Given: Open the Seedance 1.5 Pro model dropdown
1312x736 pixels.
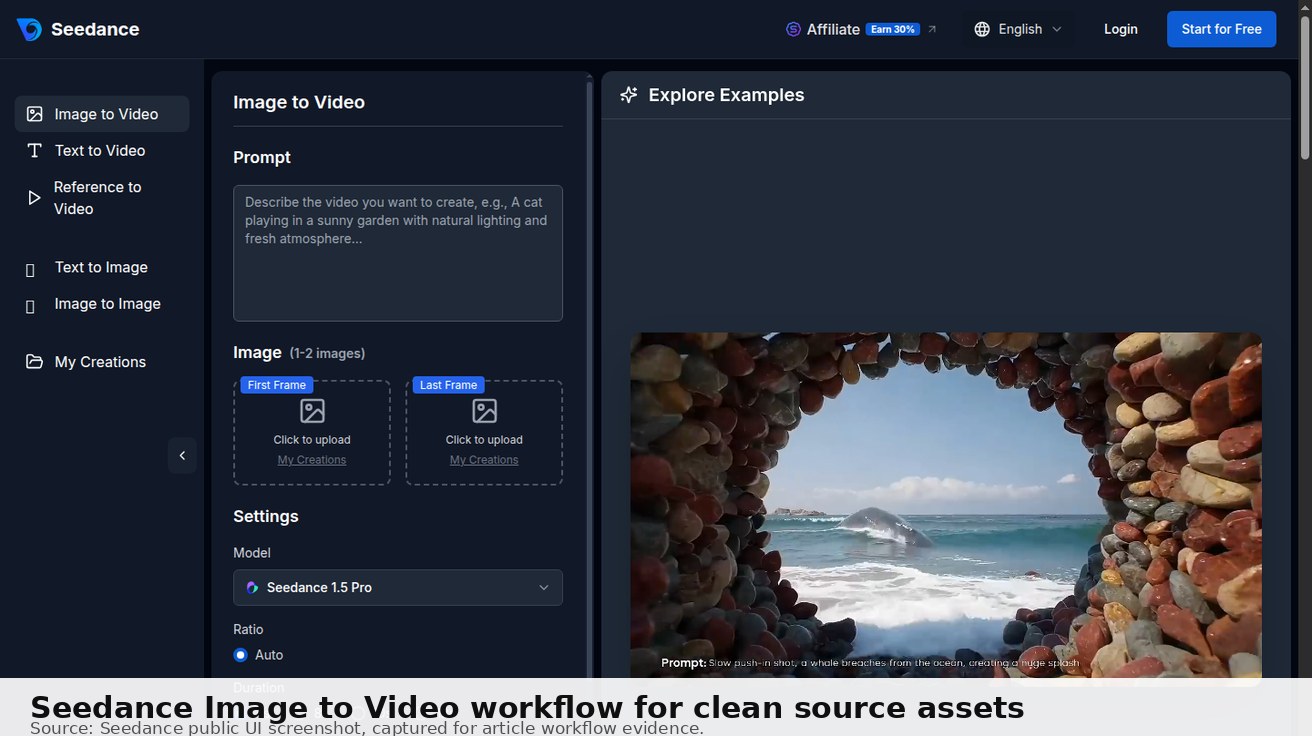Looking at the screenshot, I should click(398, 587).
